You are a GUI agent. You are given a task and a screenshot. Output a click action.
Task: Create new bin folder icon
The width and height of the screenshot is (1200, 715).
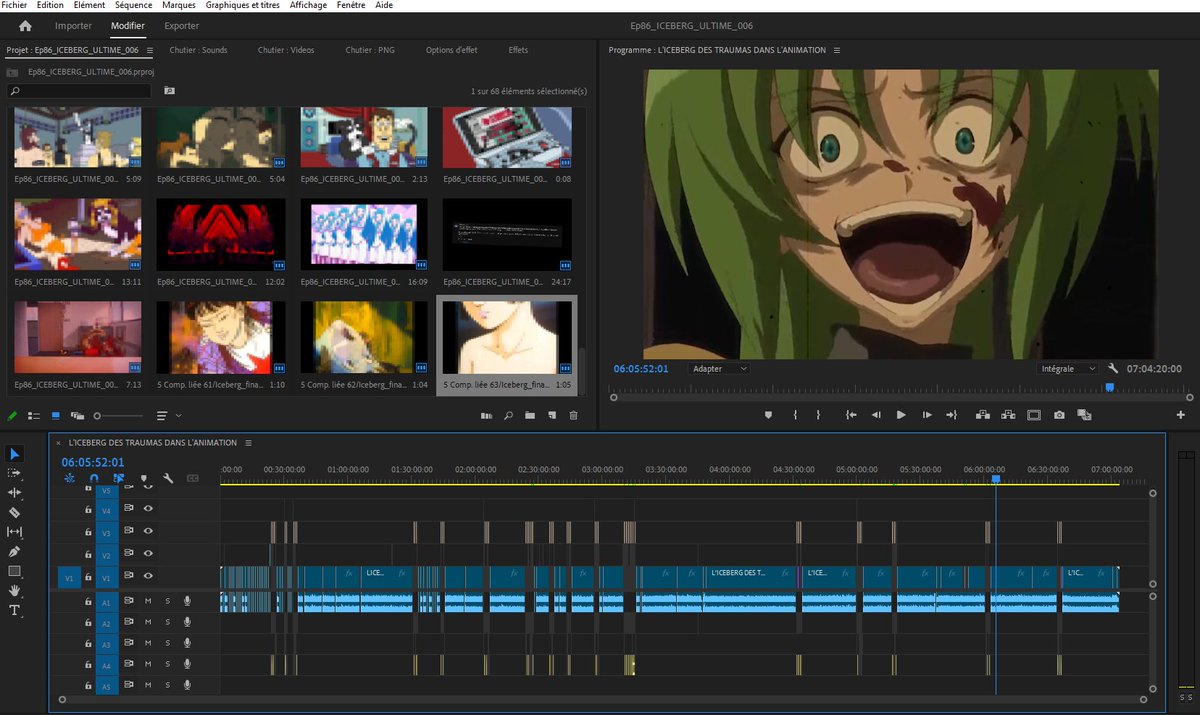(x=530, y=415)
